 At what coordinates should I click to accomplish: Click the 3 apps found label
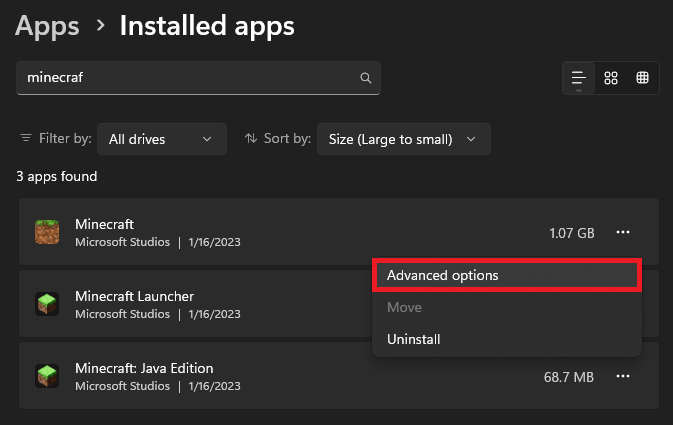pos(57,176)
